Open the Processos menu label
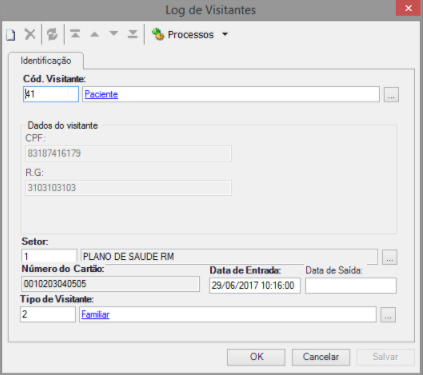The image size is (423, 375). point(190,34)
